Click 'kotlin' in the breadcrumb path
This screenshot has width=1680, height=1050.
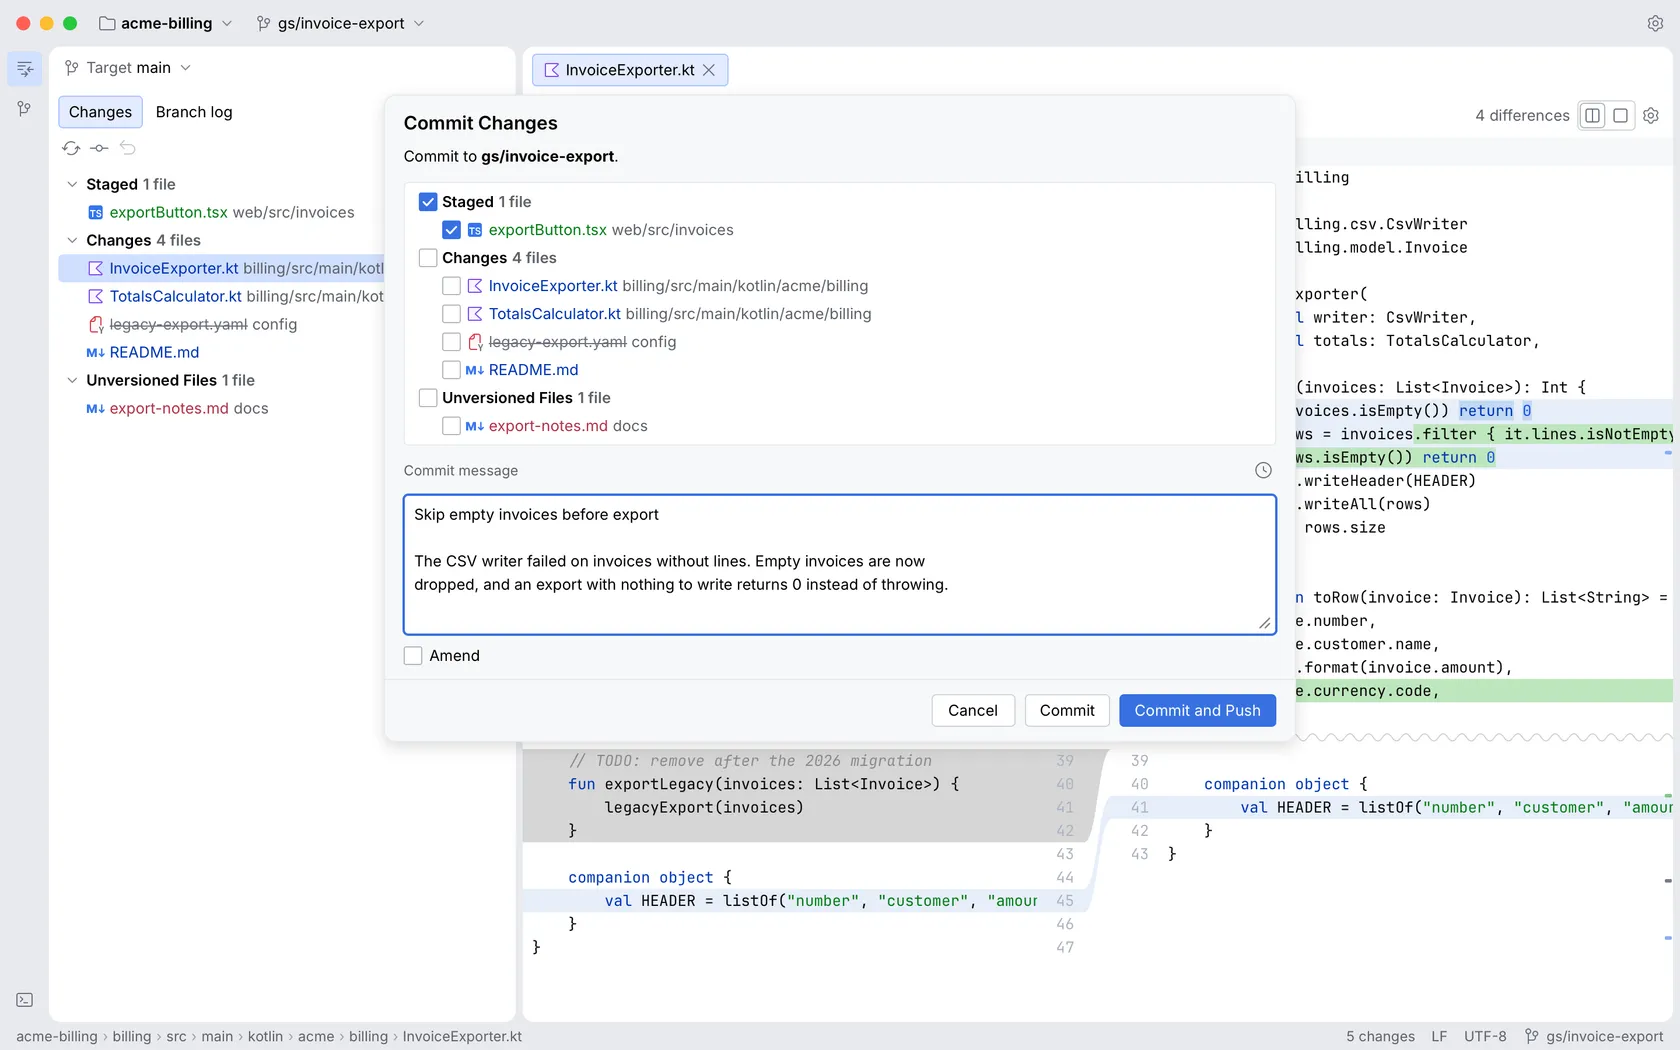point(265,1036)
